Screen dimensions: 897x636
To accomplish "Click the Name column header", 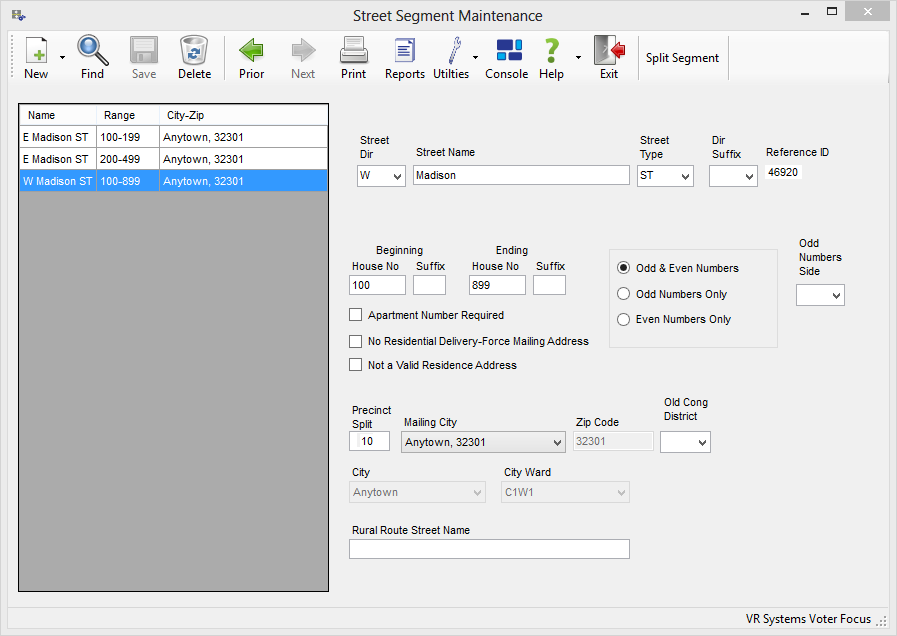I will coord(58,115).
